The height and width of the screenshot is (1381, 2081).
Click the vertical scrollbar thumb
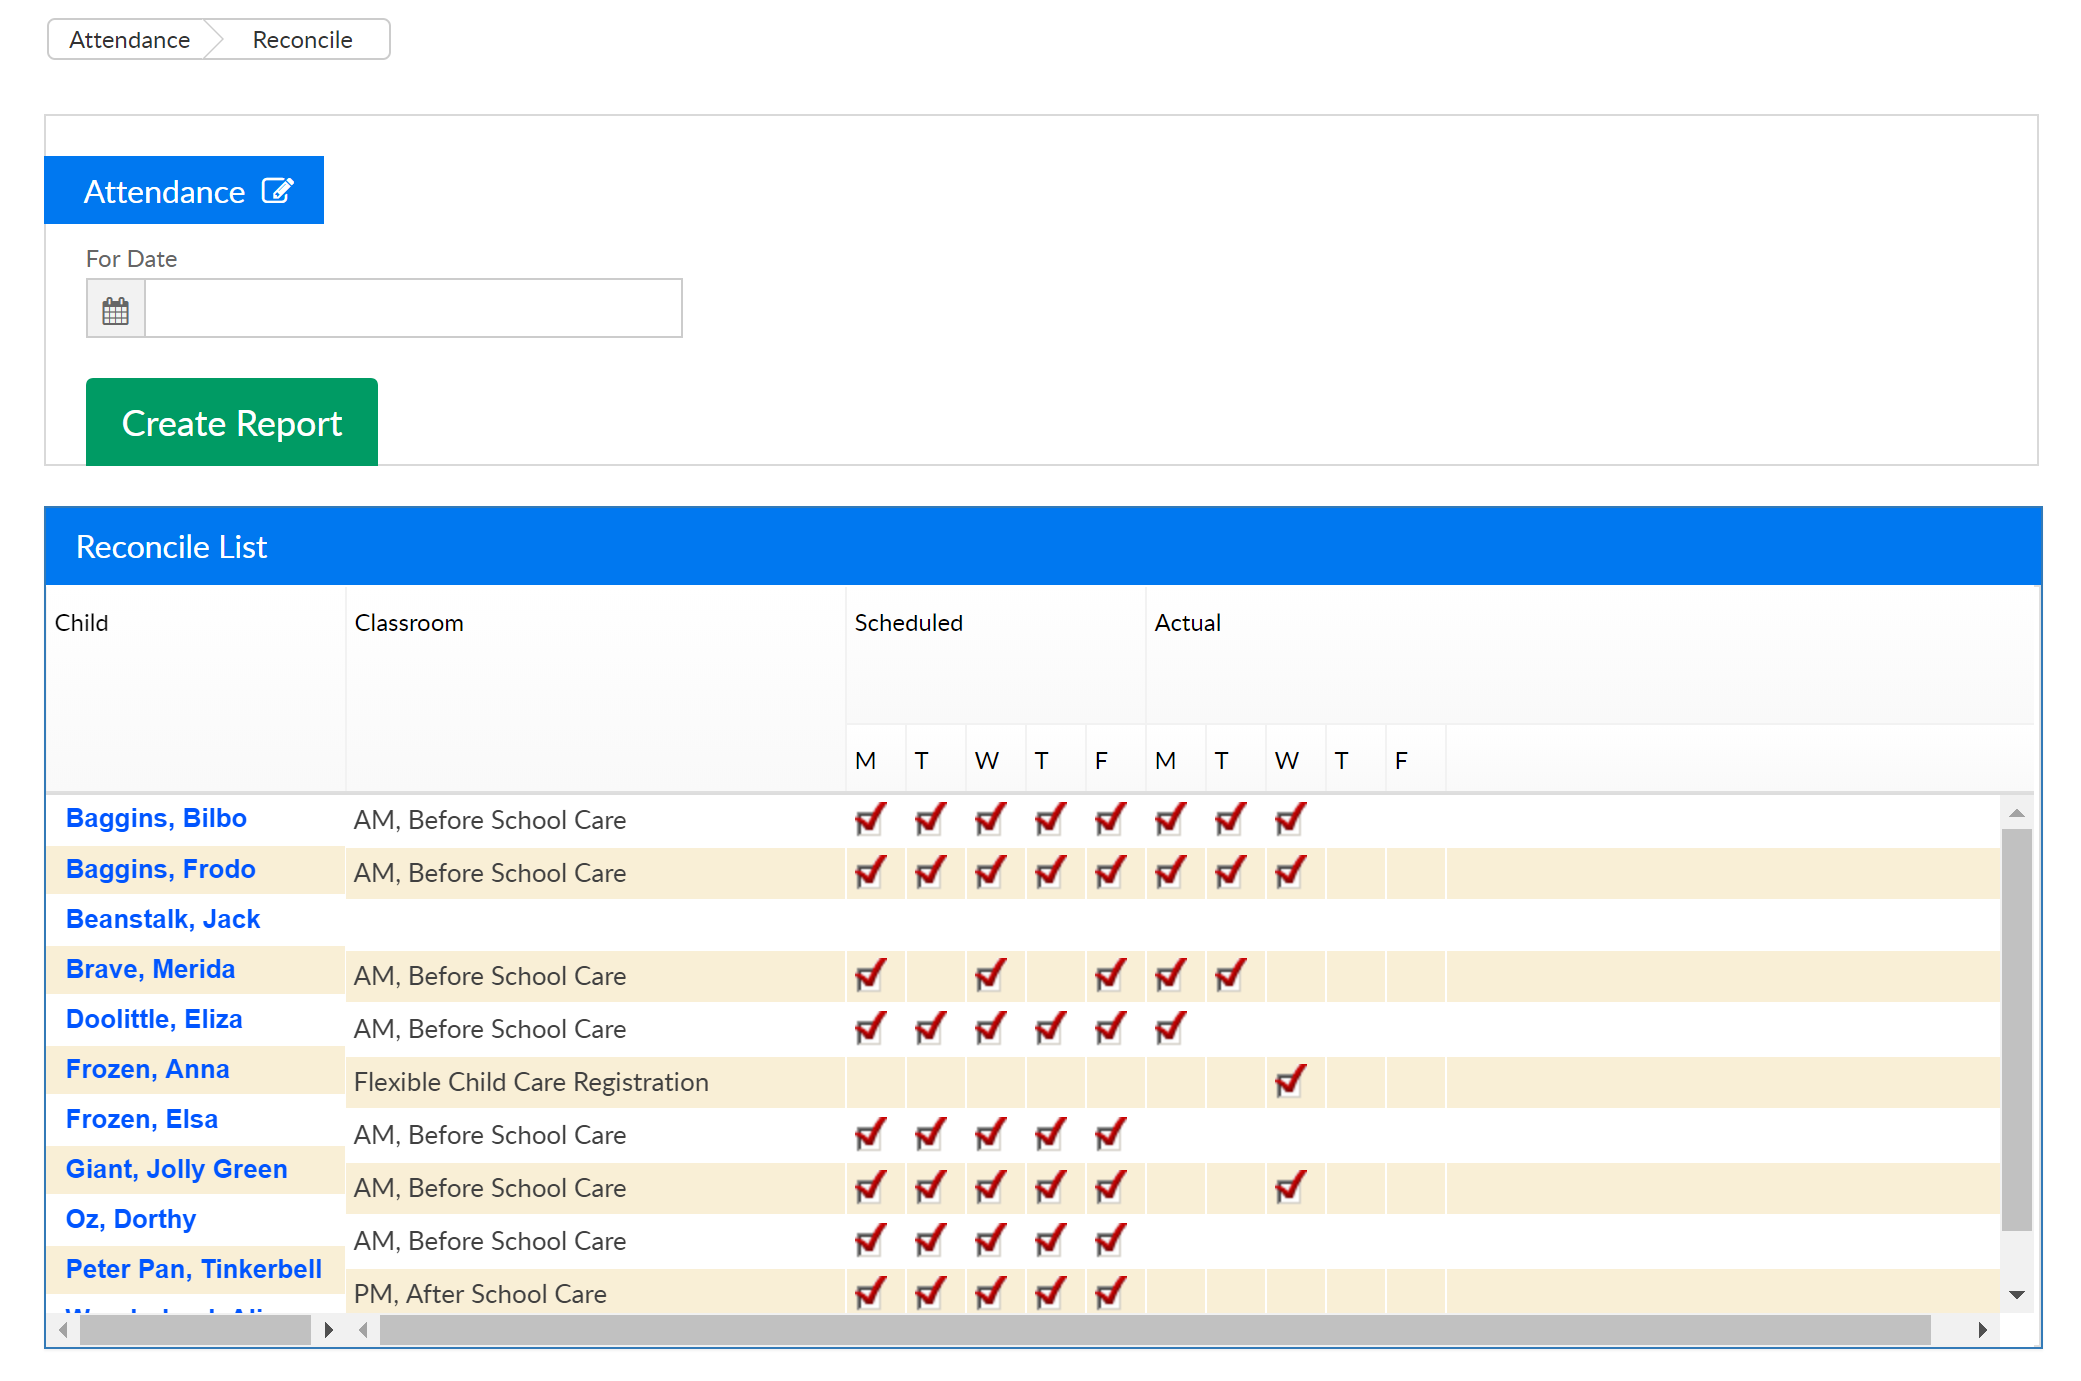[2017, 1030]
